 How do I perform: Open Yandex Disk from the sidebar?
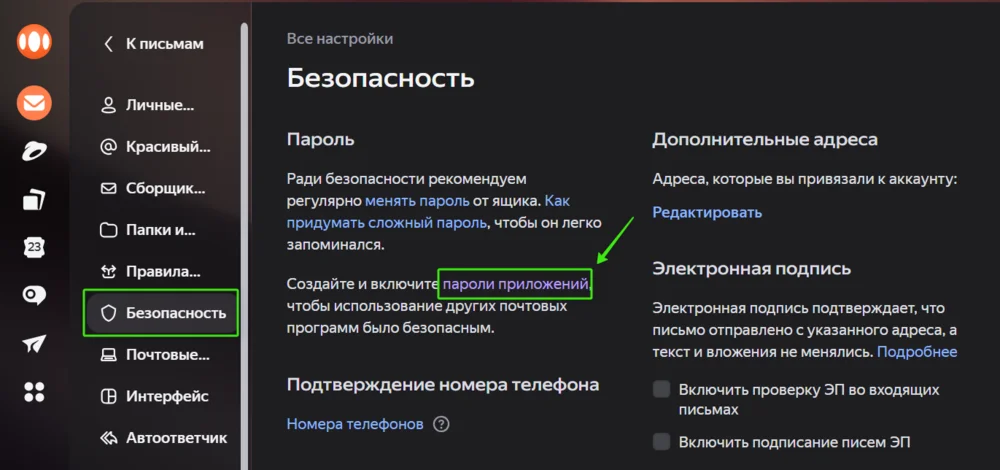point(34,152)
